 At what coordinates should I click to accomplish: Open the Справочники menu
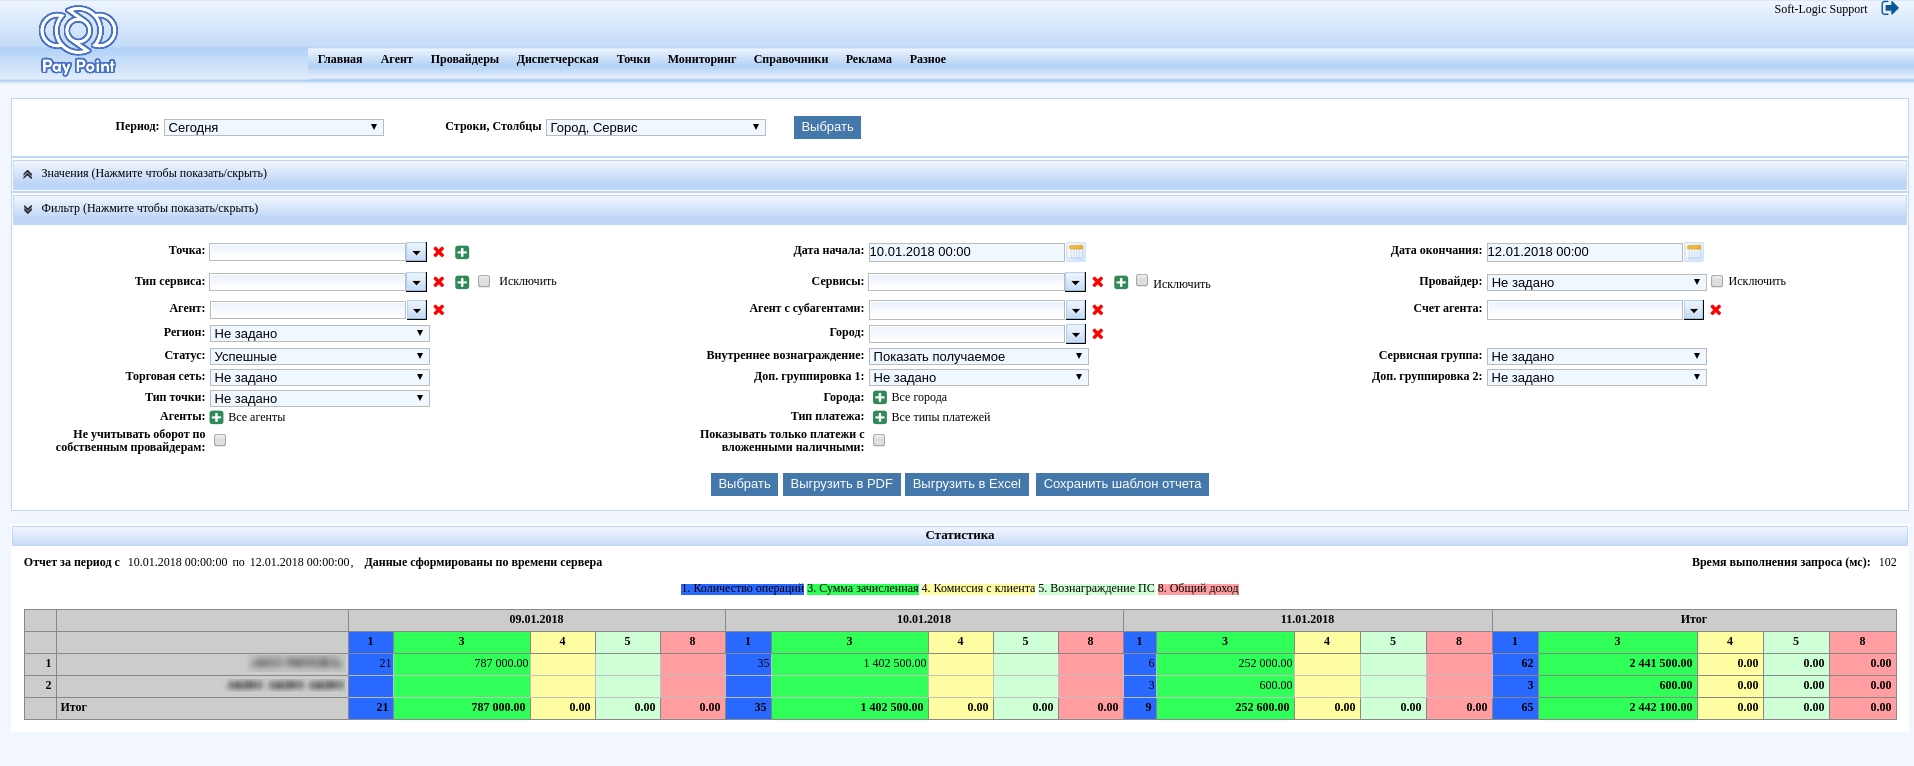coord(791,59)
